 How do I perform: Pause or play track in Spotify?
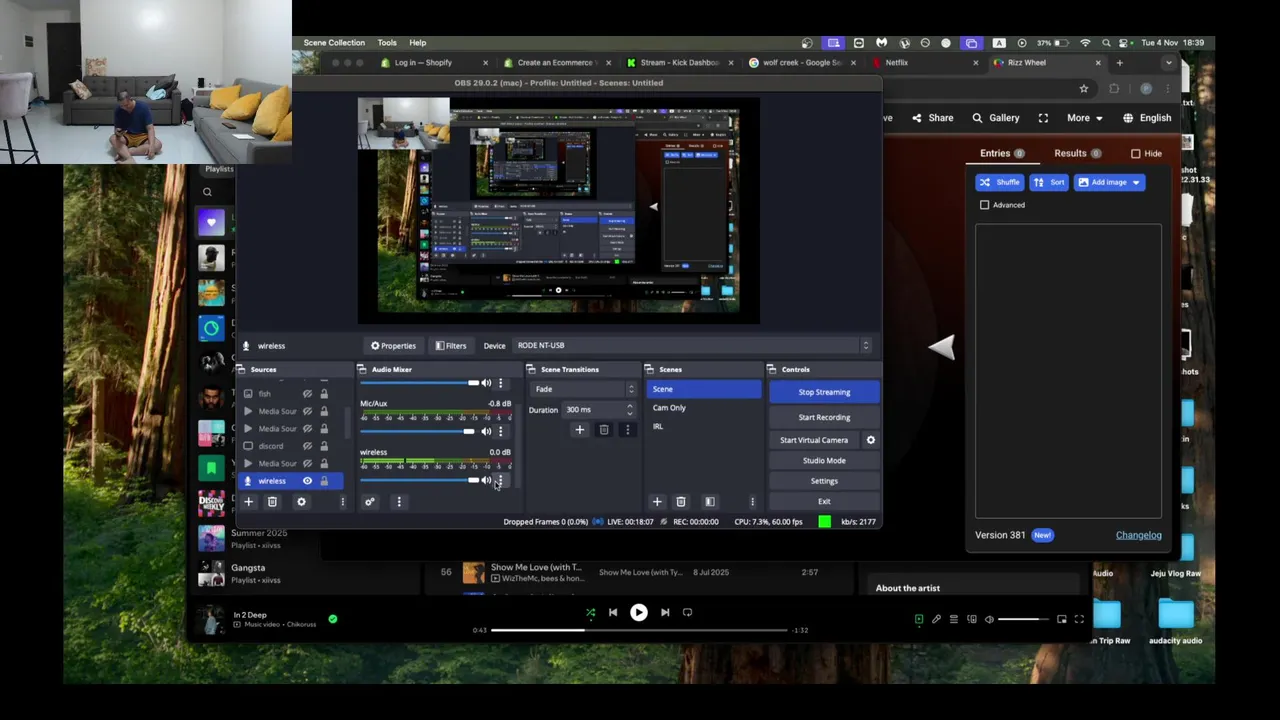(638, 613)
